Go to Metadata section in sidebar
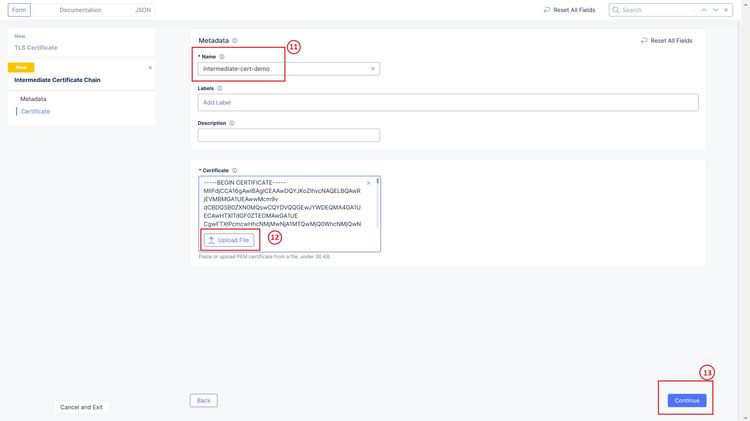This screenshot has width=750, height=421. [x=33, y=99]
